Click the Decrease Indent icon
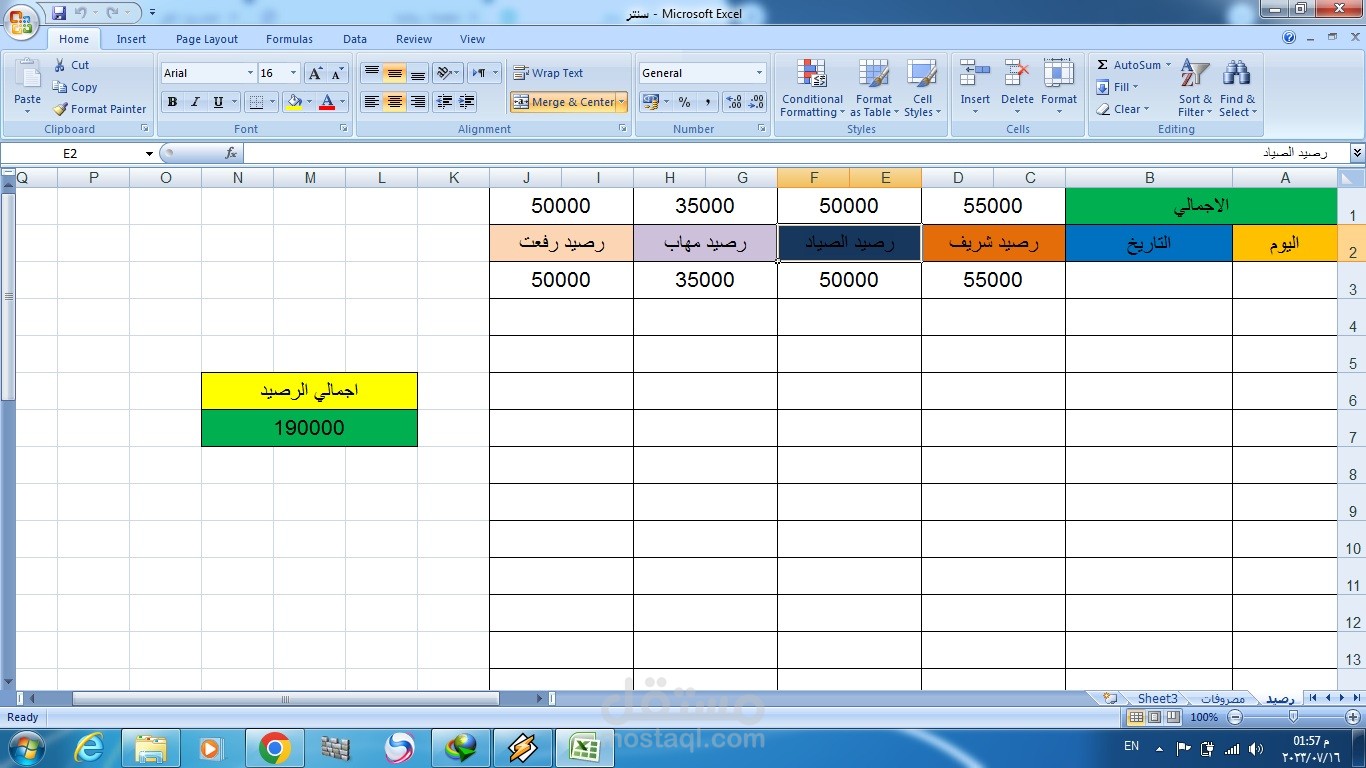 tap(444, 102)
